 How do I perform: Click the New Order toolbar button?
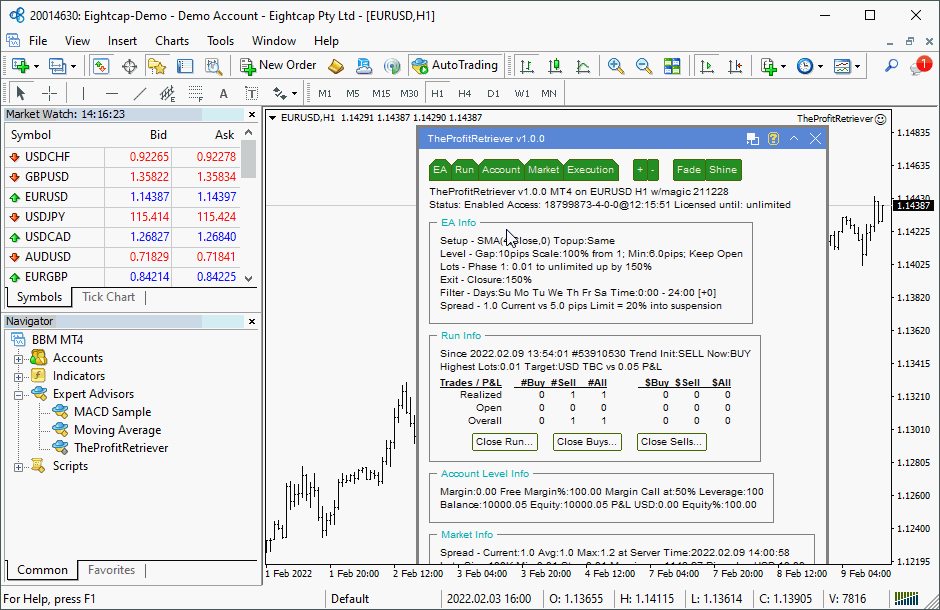tap(279, 66)
